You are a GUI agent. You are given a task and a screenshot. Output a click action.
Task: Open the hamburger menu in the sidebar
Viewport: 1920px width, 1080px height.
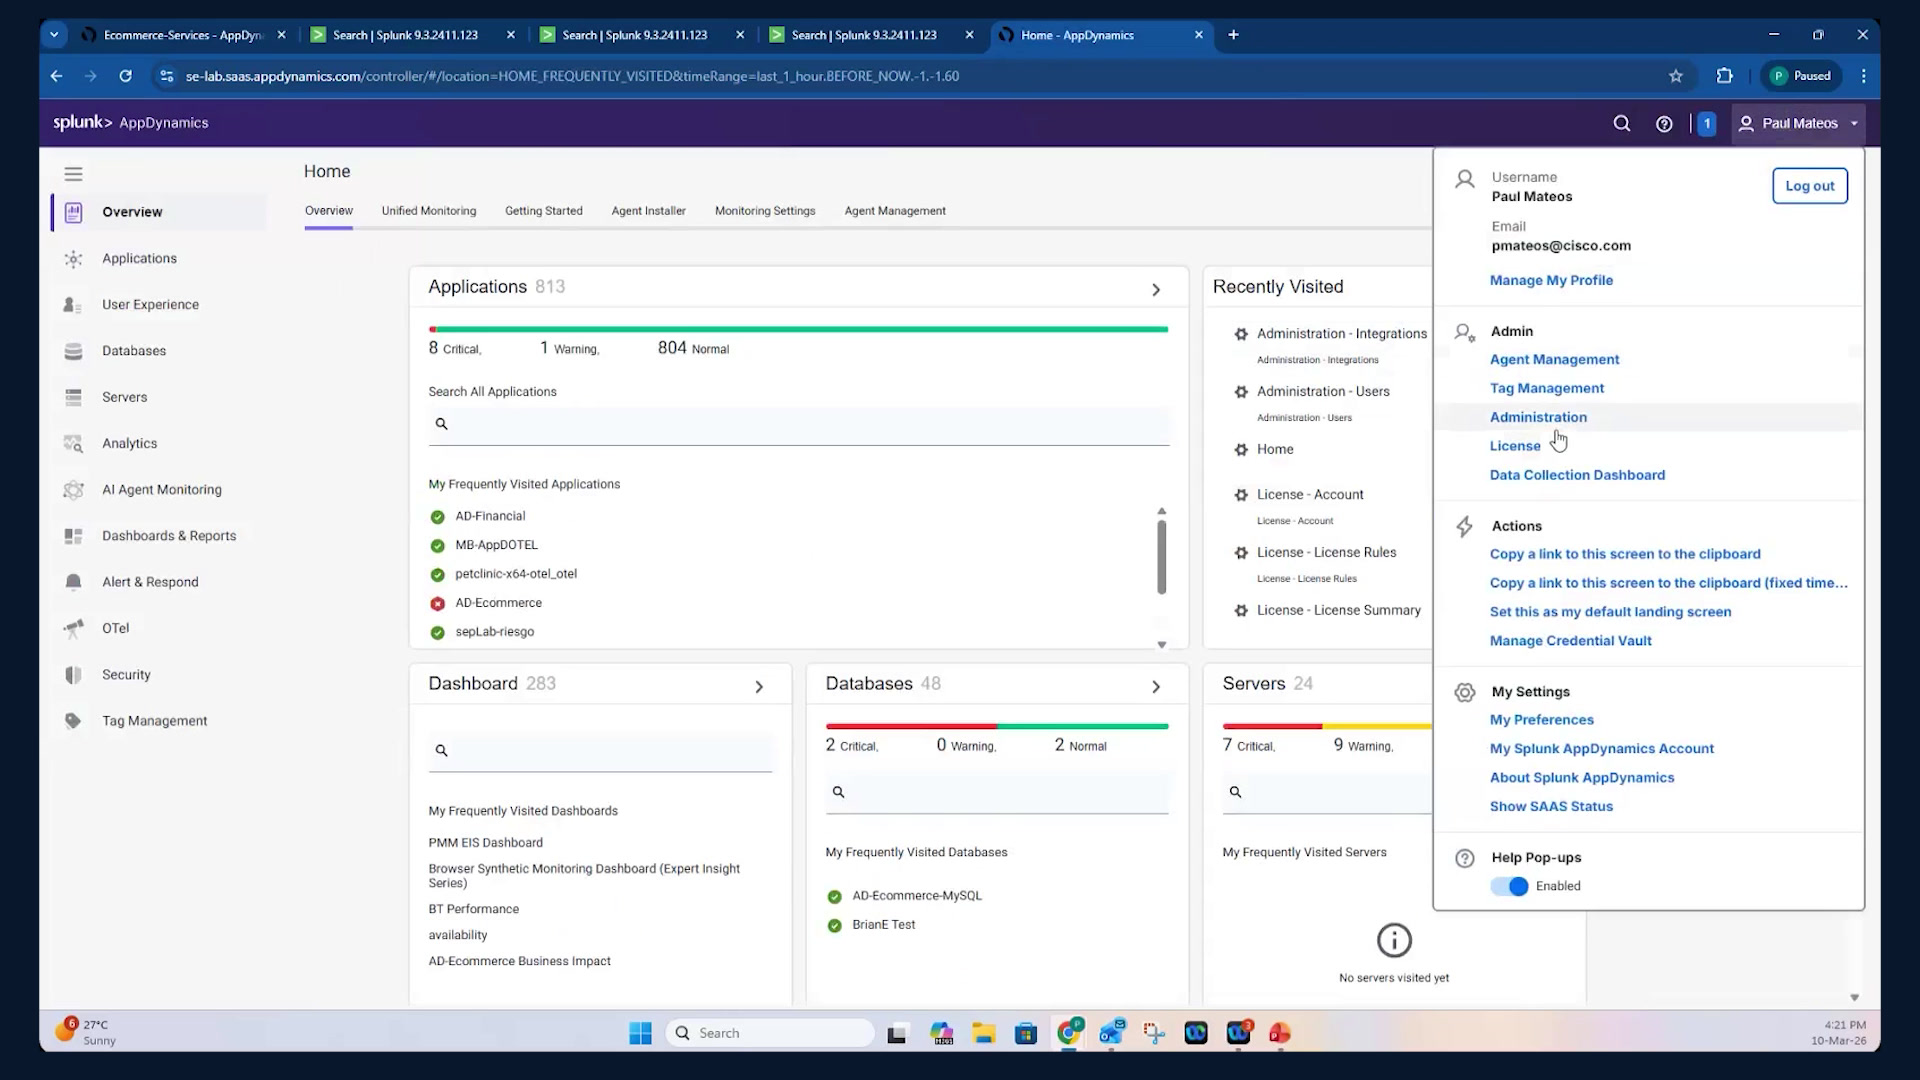[x=73, y=174]
